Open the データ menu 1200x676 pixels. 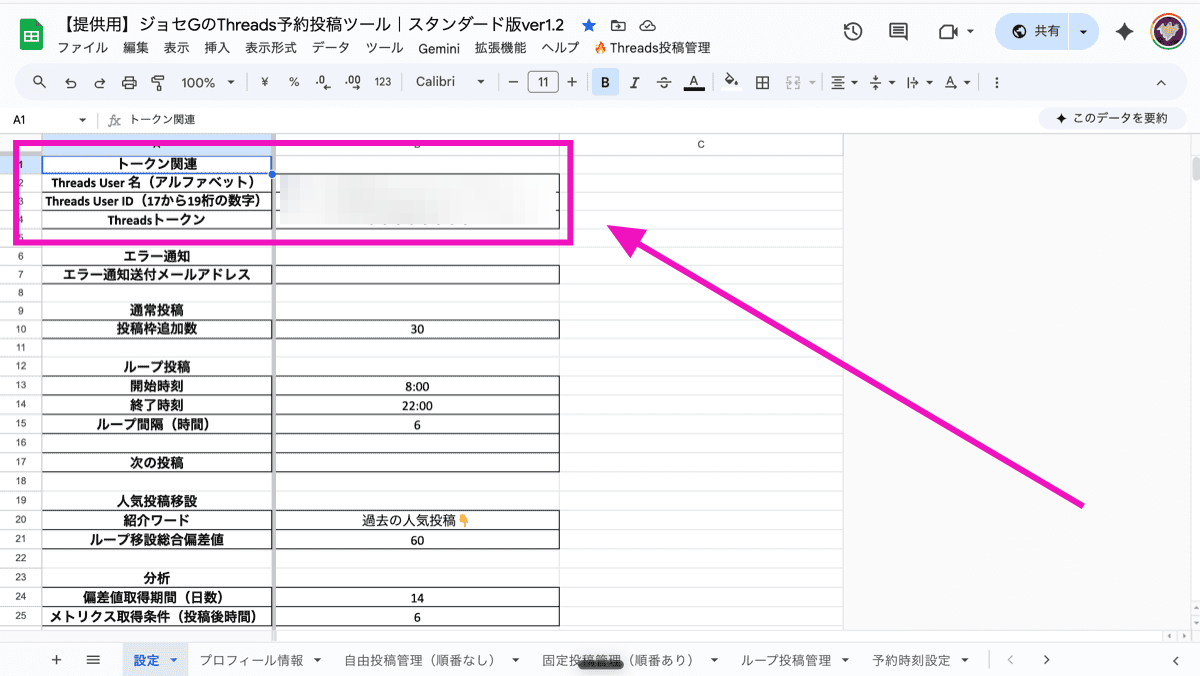(x=331, y=48)
